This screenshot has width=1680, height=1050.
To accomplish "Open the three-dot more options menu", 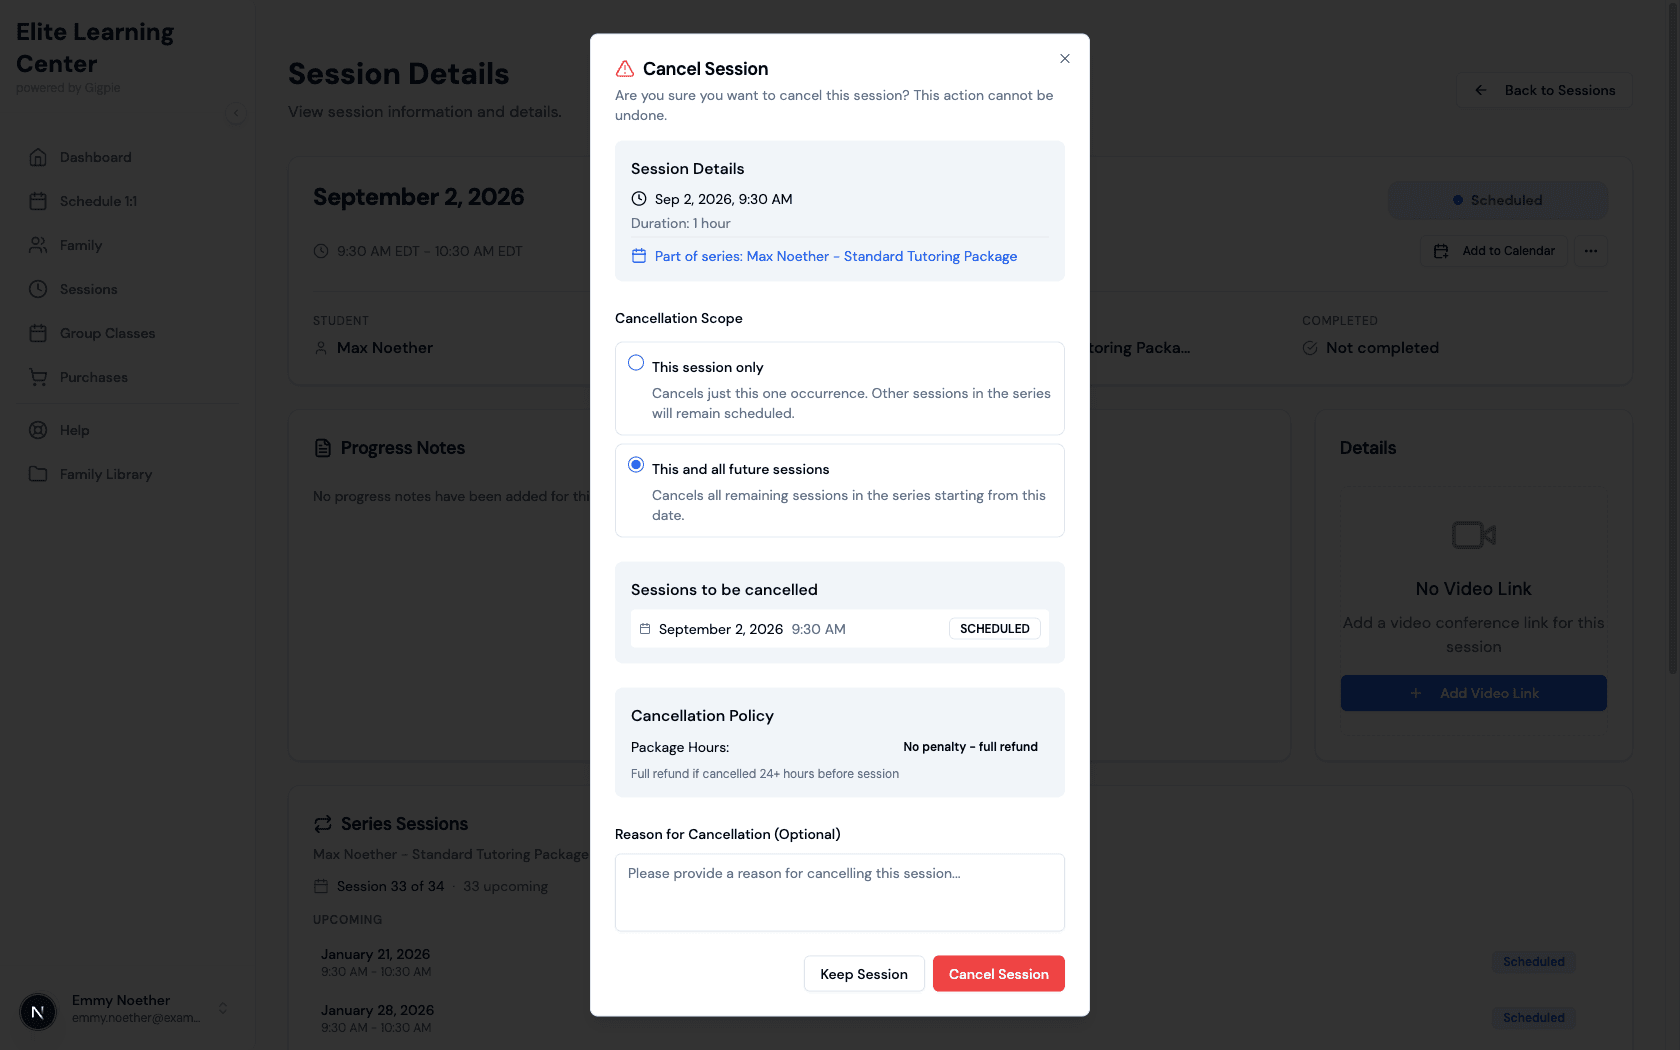I will pyautogui.click(x=1591, y=251).
